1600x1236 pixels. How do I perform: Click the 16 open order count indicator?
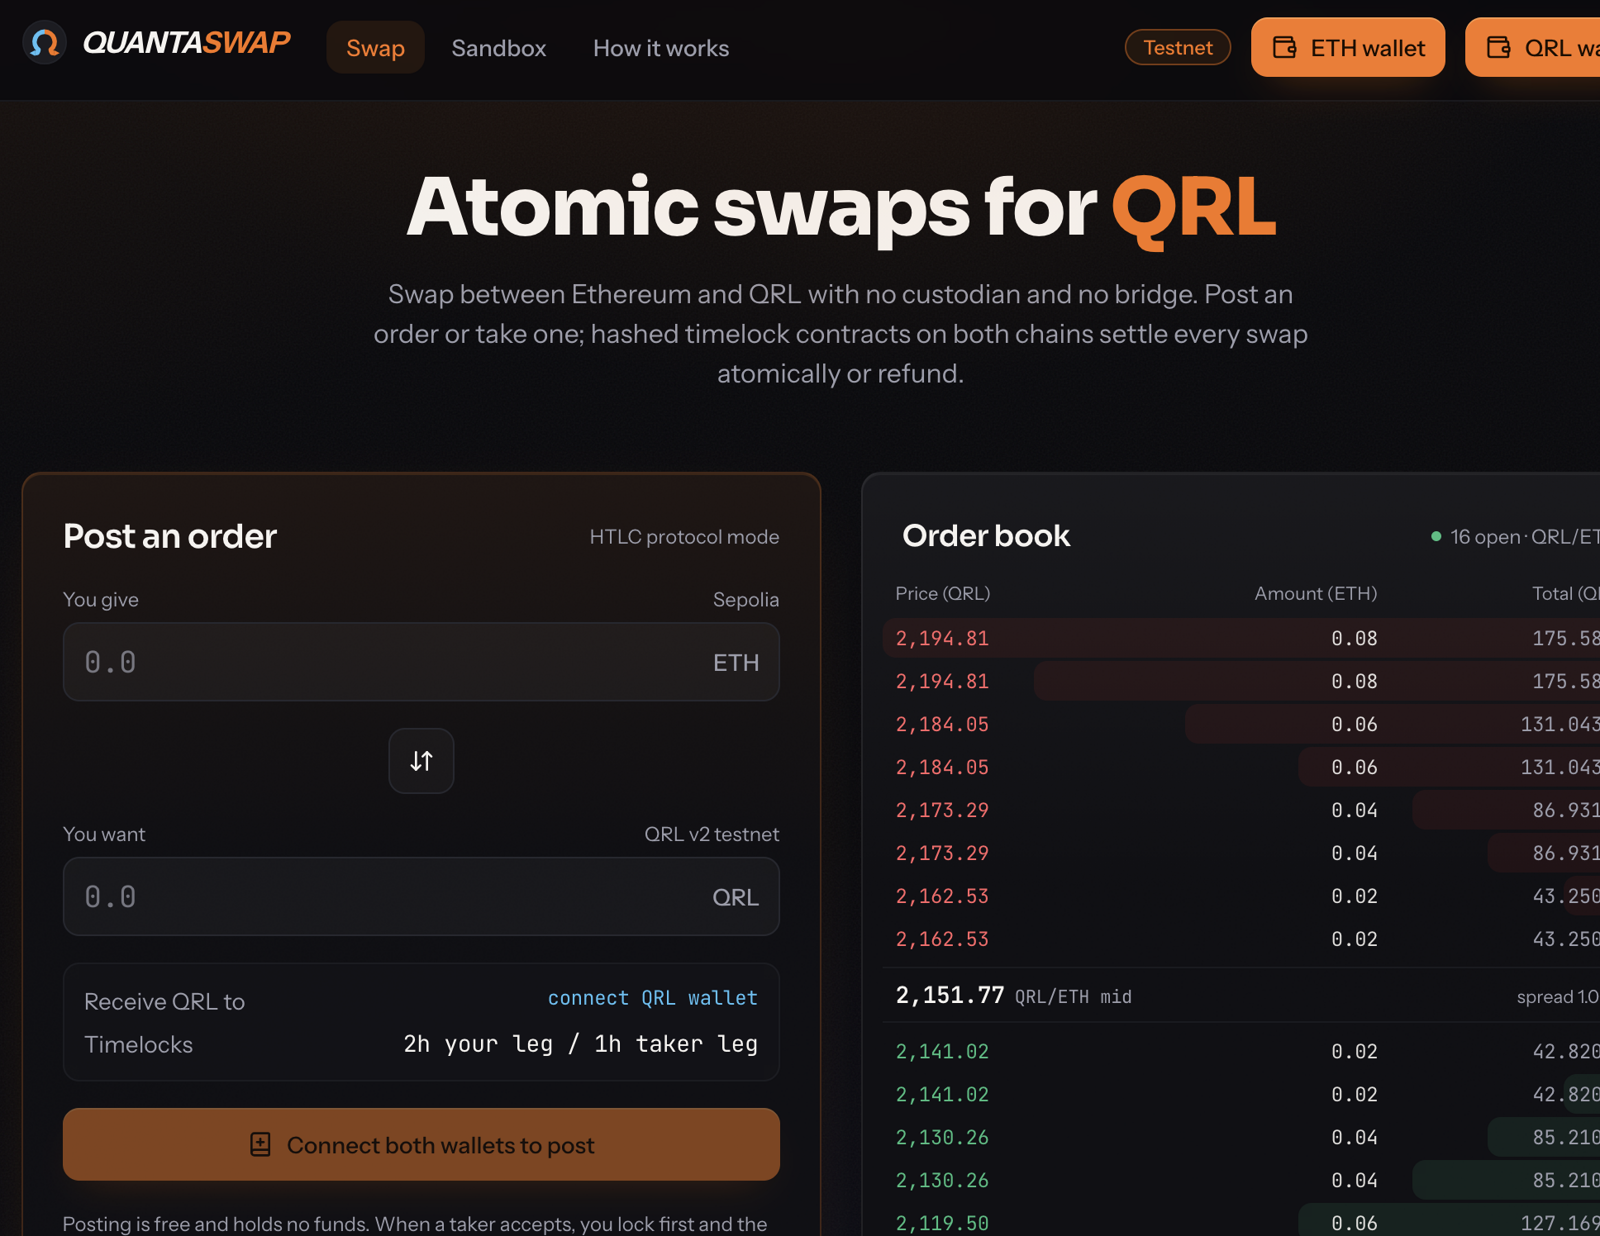[x=1515, y=537]
